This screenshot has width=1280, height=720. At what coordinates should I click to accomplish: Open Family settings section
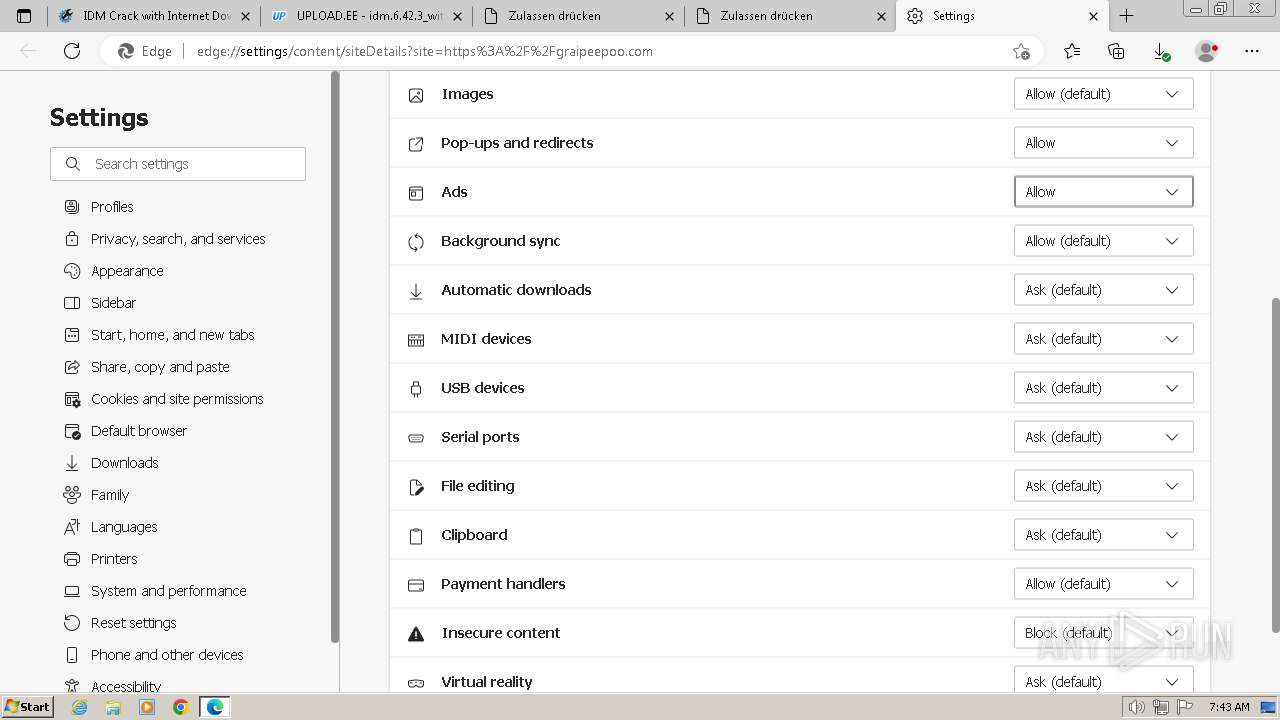pyautogui.click(x=110, y=495)
